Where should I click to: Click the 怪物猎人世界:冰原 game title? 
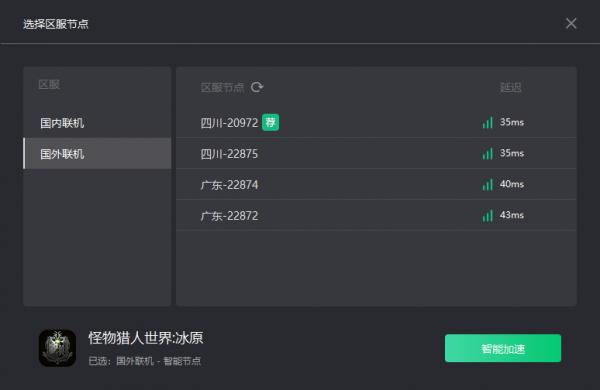[x=146, y=338]
